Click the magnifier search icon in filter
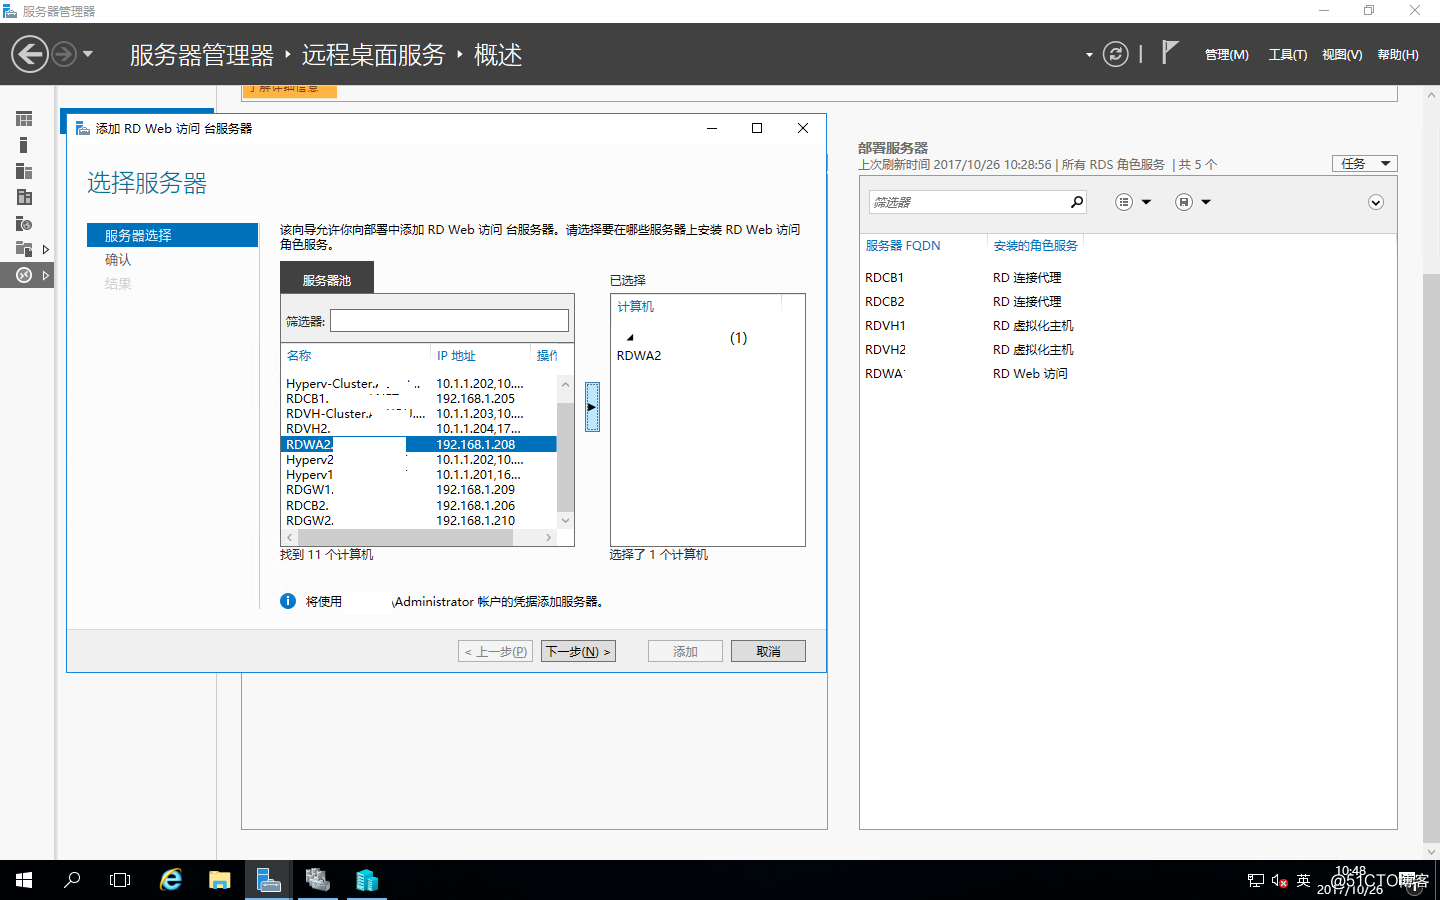This screenshot has width=1440, height=900. (1077, 202)
